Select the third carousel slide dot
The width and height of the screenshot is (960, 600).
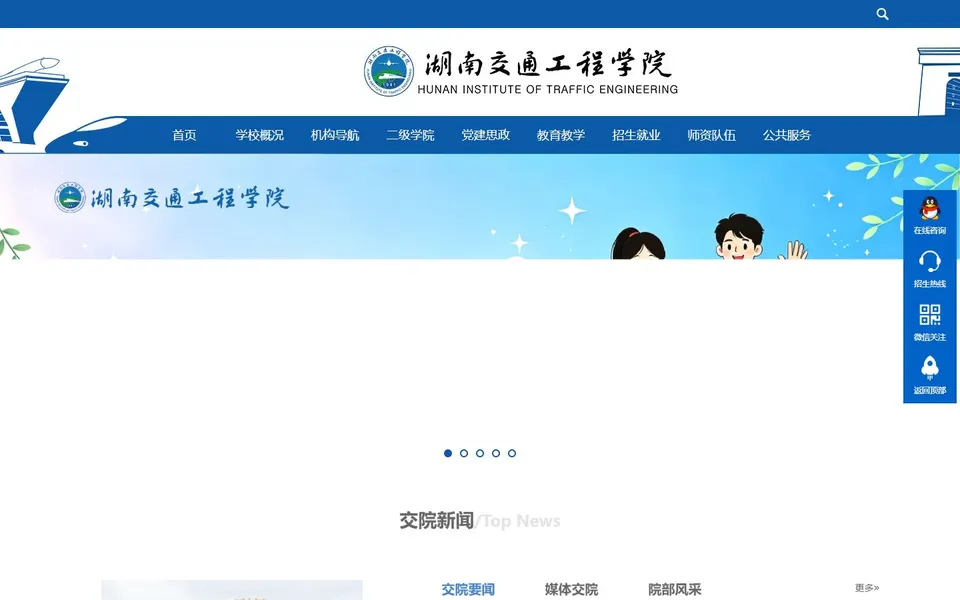pos(480,453)
